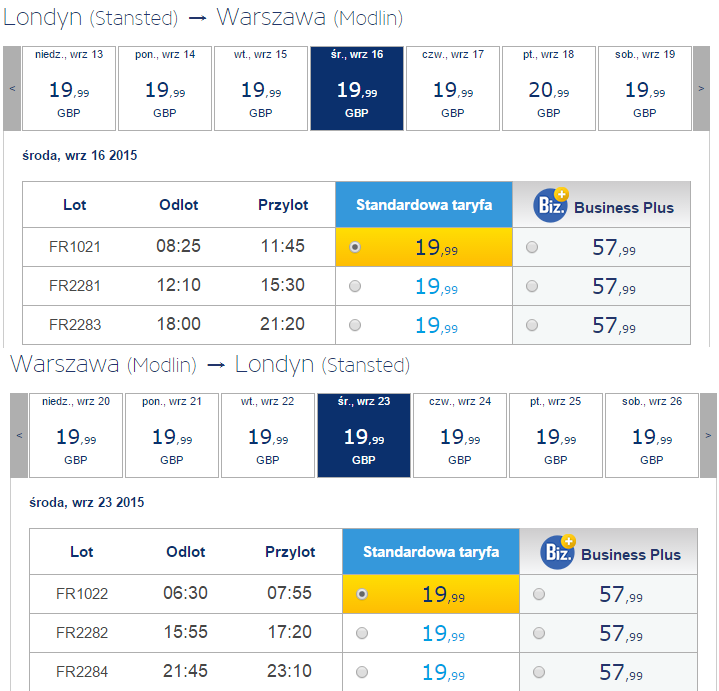Click Standardowa taryfa header in outbound table
The width and height of the screenshot is (719, 691).
pyautogui.click(x=424, y=205)
